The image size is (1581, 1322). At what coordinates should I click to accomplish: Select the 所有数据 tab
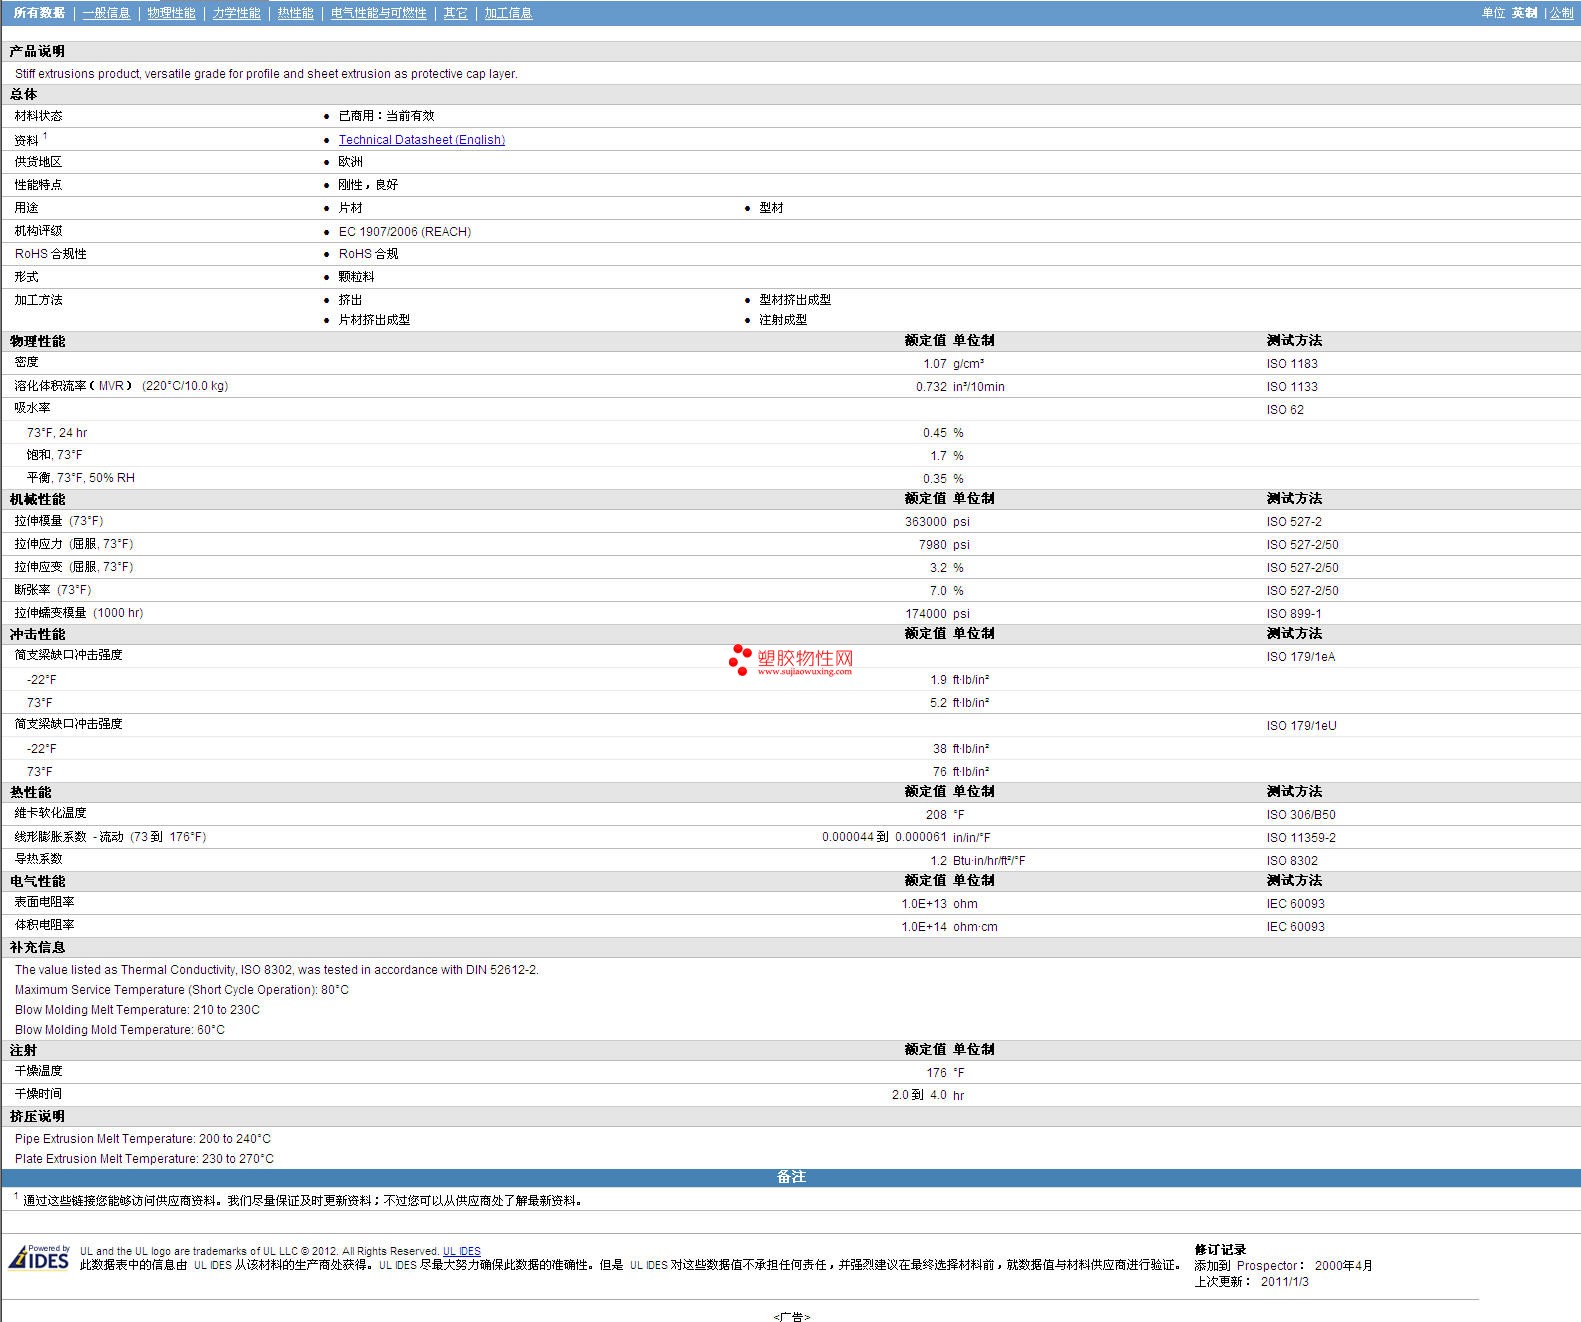coord(39,13)
